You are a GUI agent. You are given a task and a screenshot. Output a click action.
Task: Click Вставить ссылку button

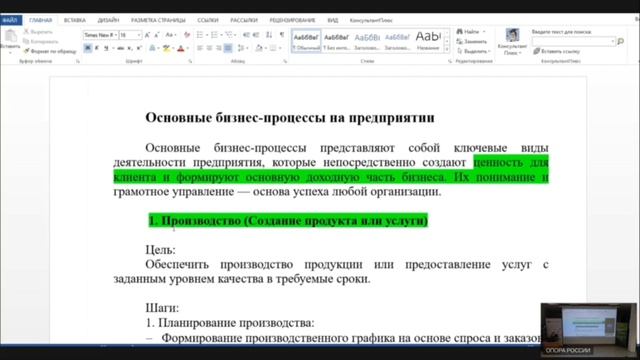[x=557, y=51]
